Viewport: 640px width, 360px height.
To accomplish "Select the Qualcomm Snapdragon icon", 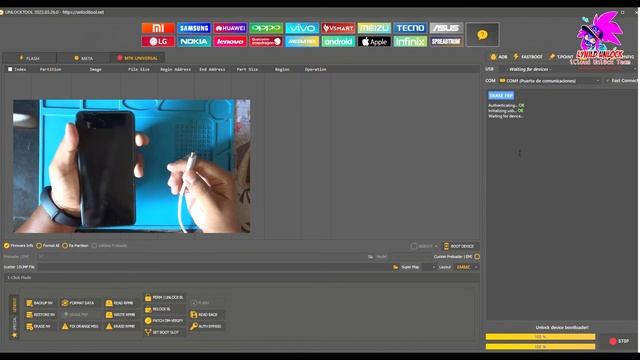I will coord(266,41).
